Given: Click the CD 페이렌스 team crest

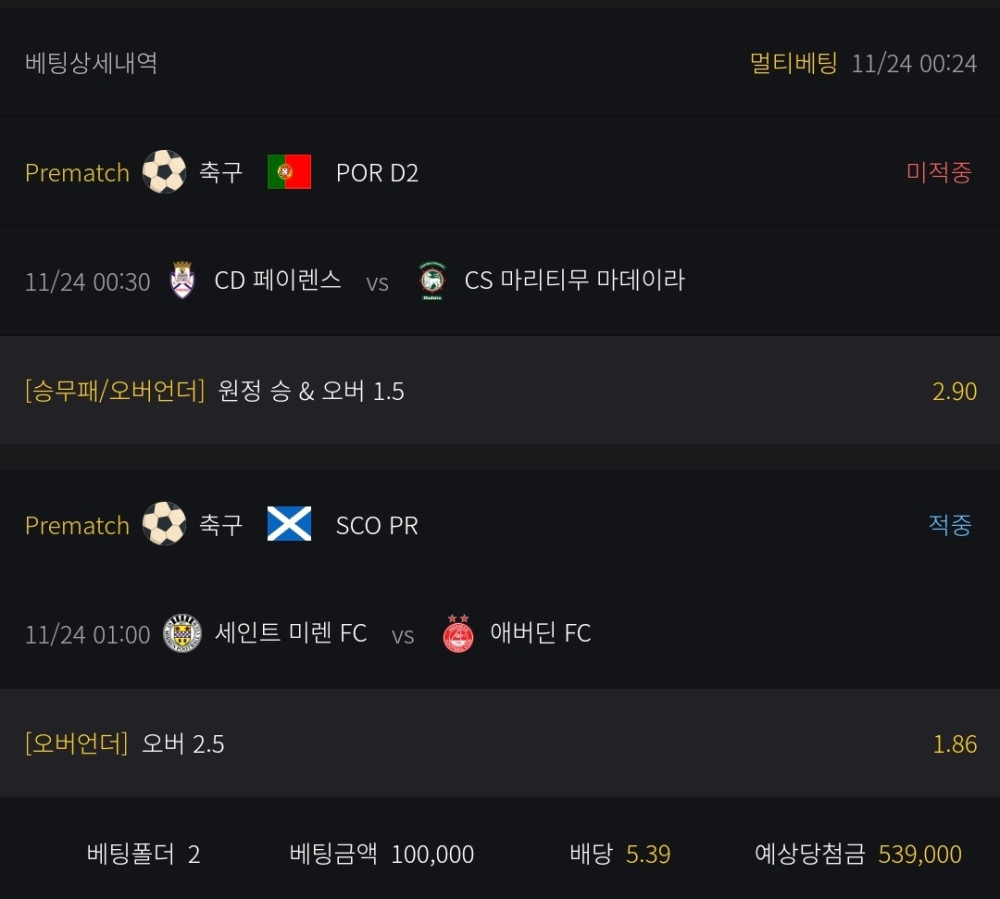Looking at the screenshot, I should (182, 281).
